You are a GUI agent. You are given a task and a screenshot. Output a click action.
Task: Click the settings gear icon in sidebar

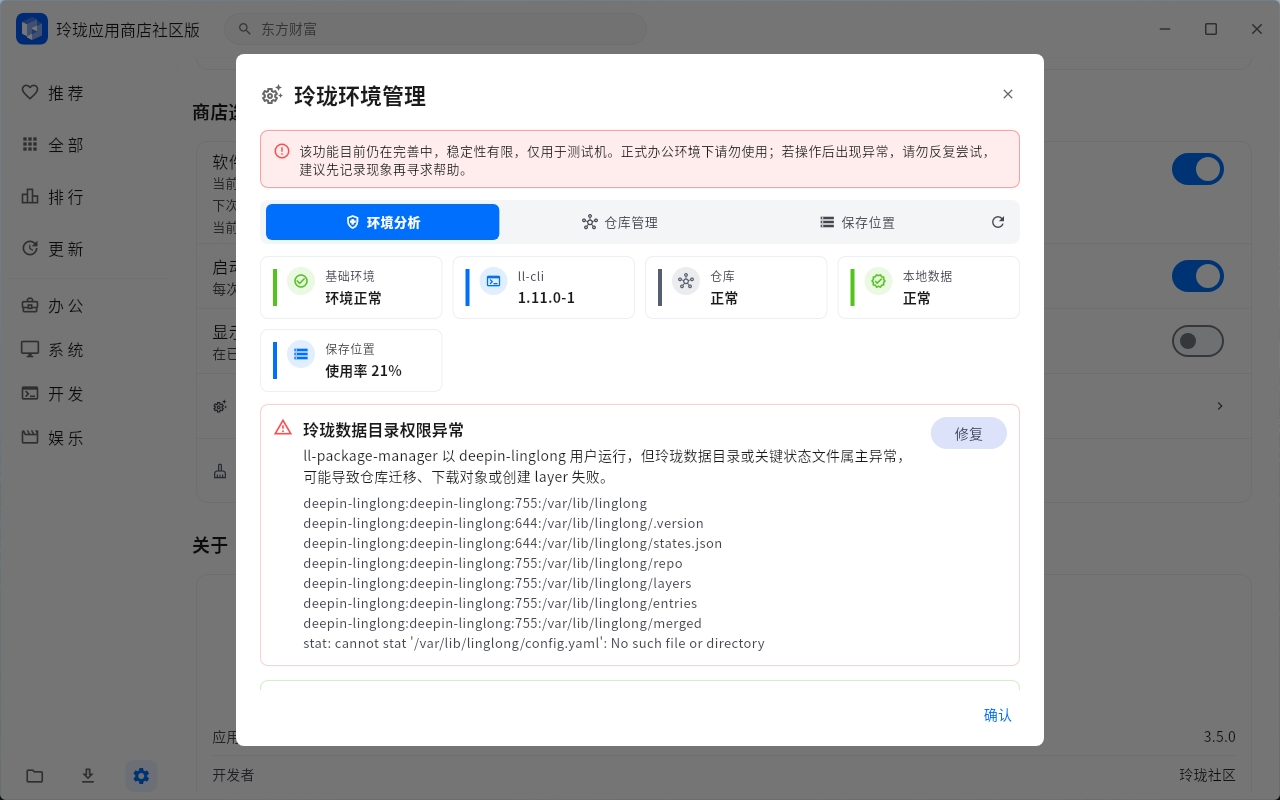pyautogui.click(x=141, y=776)
